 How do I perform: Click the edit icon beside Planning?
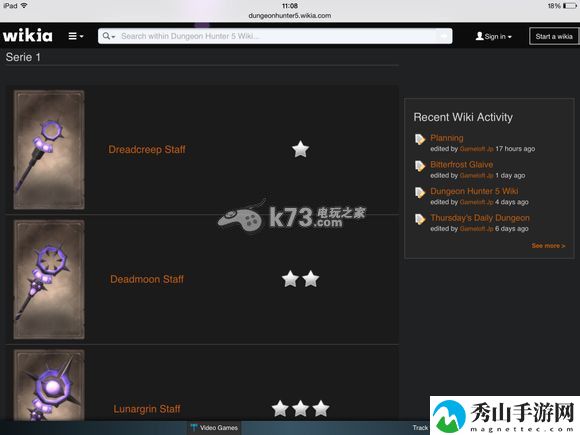coord(420,139)
